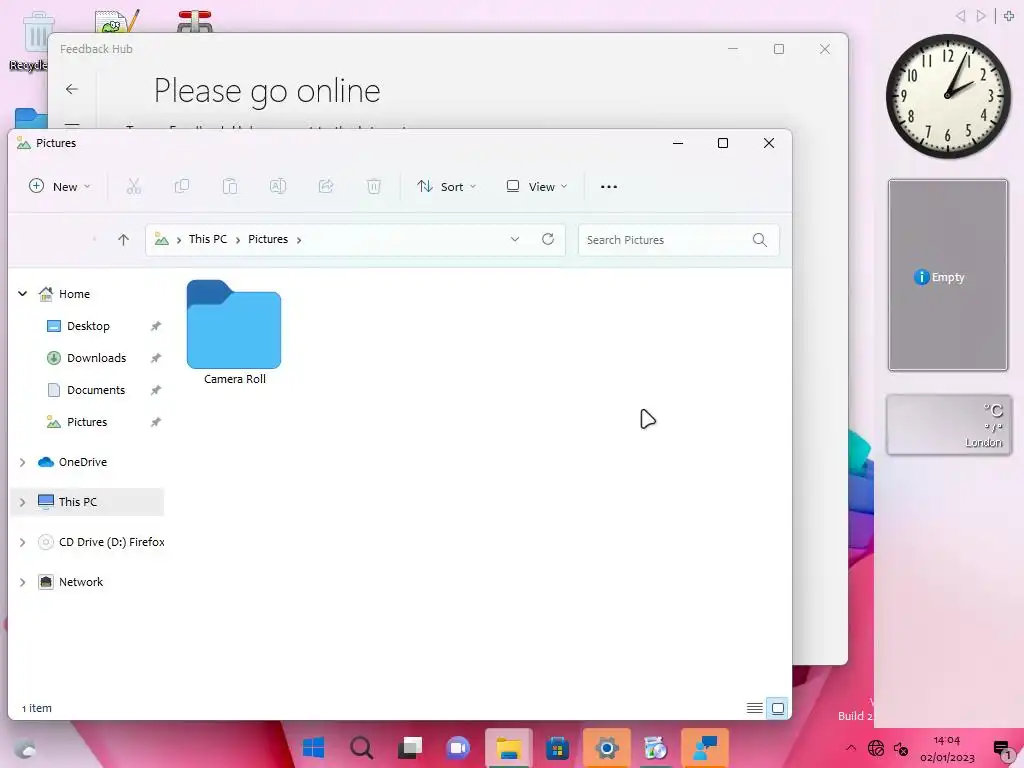Click the network globe tray icon

pos(876,748)
